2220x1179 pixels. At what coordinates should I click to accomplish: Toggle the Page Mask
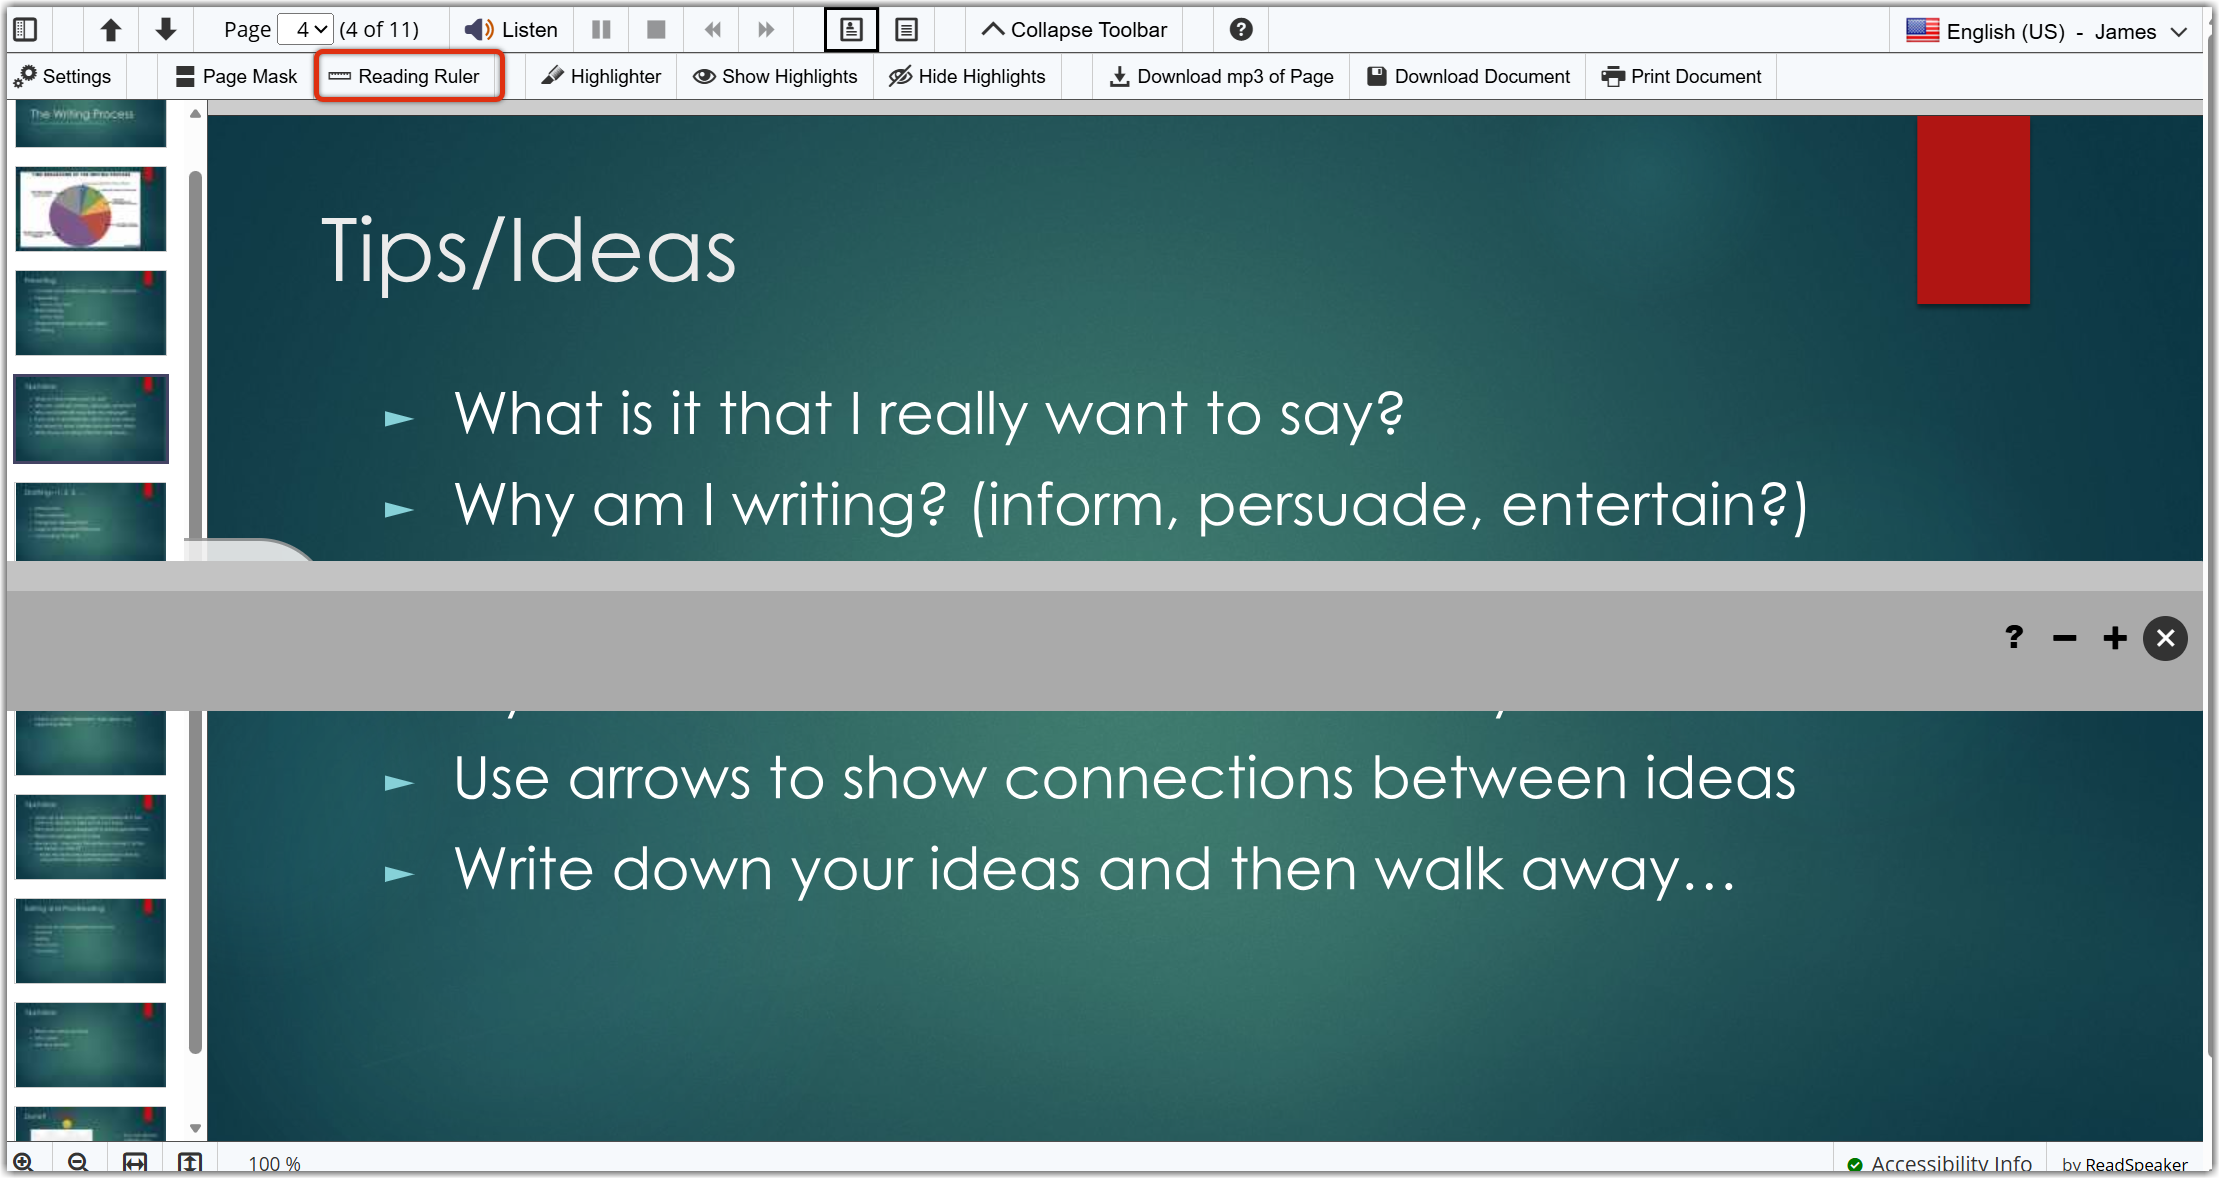236,76
